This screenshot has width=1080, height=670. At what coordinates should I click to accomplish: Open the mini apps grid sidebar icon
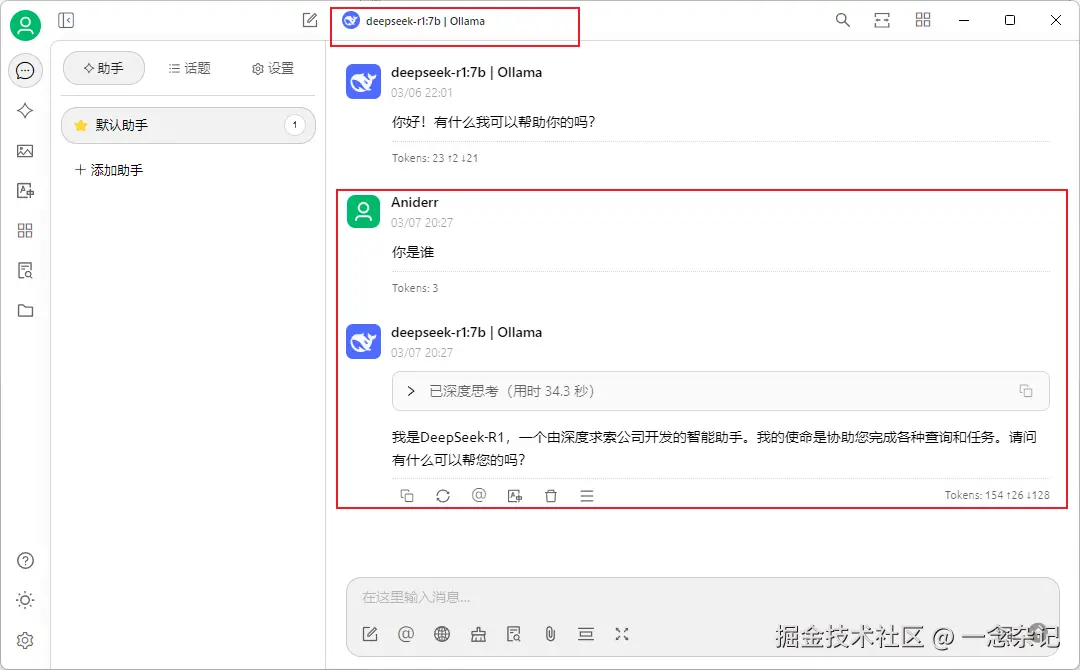(x=25, y=231)
